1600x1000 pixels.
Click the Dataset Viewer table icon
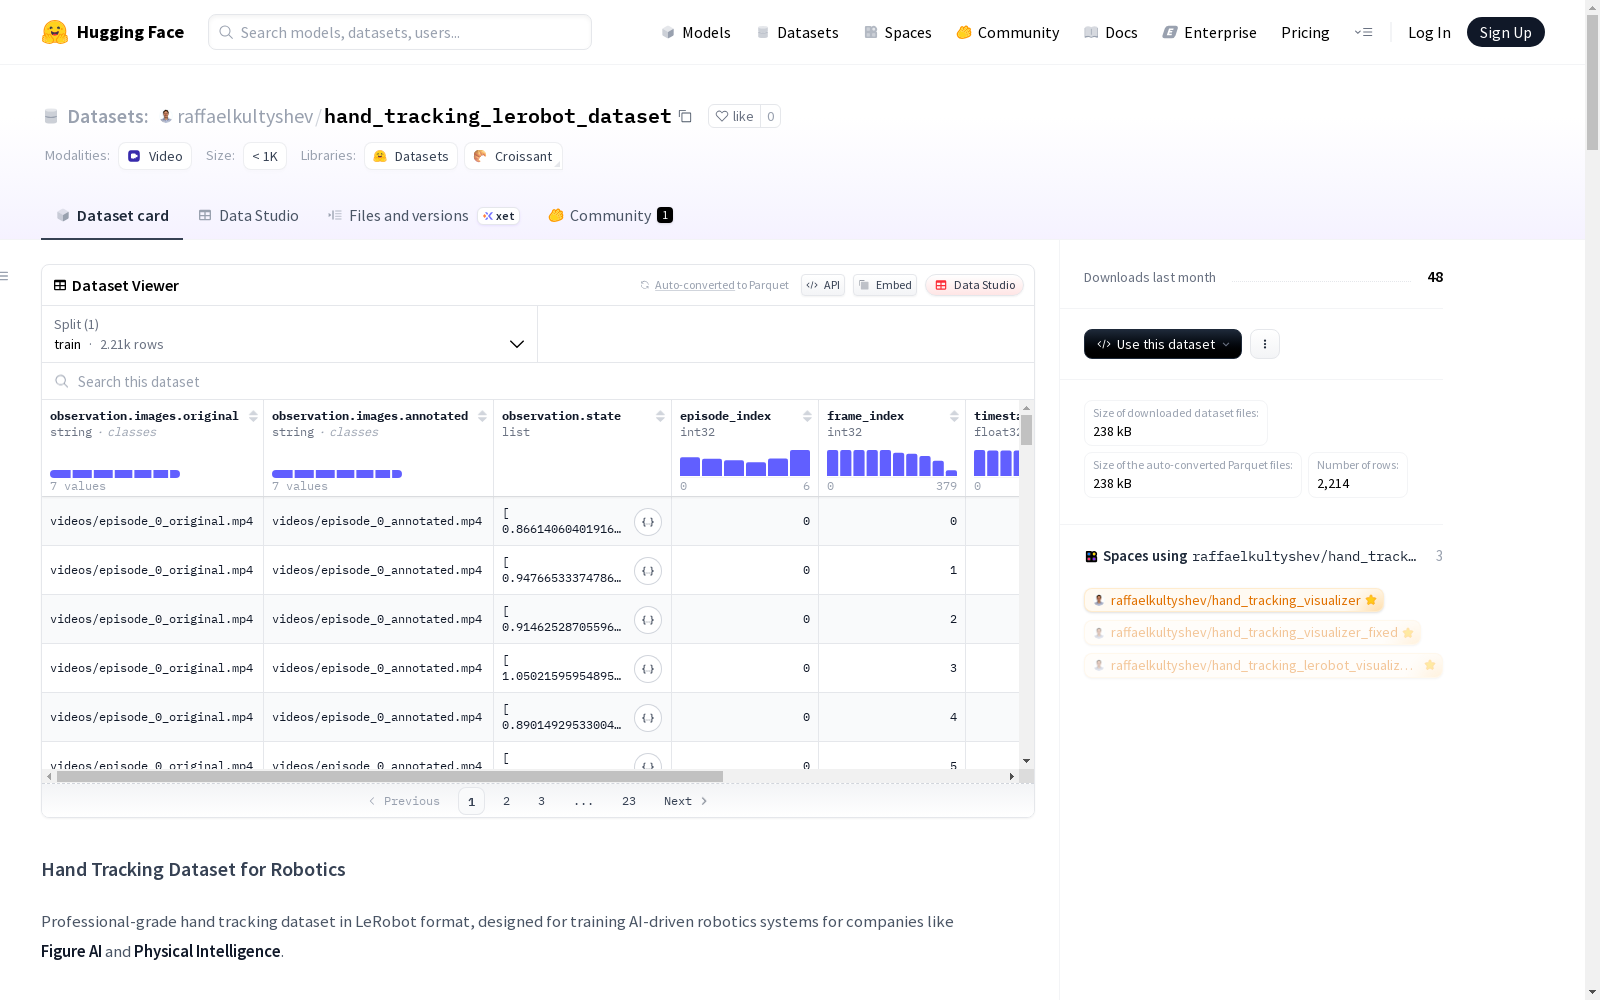[x=60, y=285]
